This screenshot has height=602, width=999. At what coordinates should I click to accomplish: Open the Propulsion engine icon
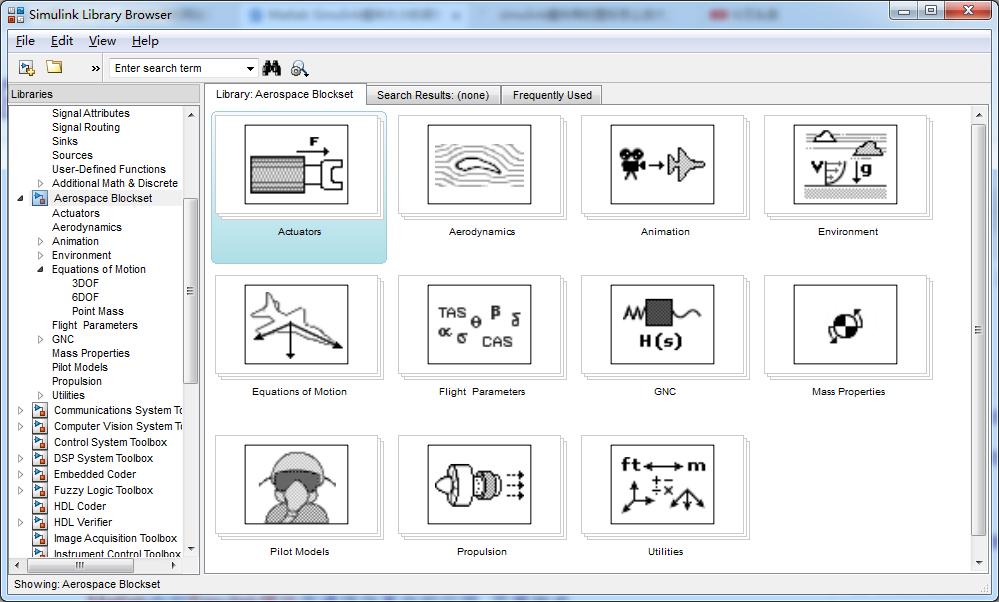[x=481, y=484]
